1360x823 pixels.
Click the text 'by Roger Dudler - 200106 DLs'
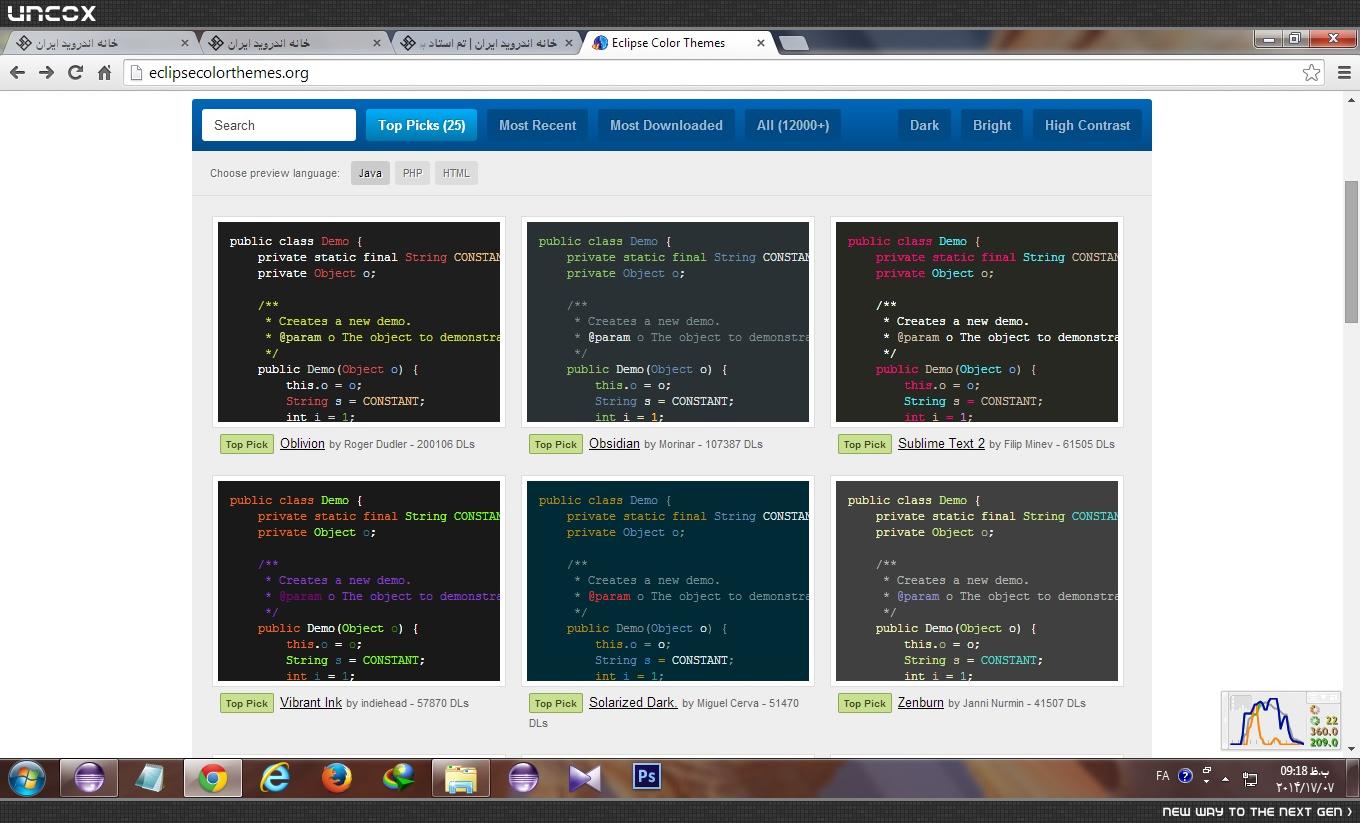coord(402,444)
